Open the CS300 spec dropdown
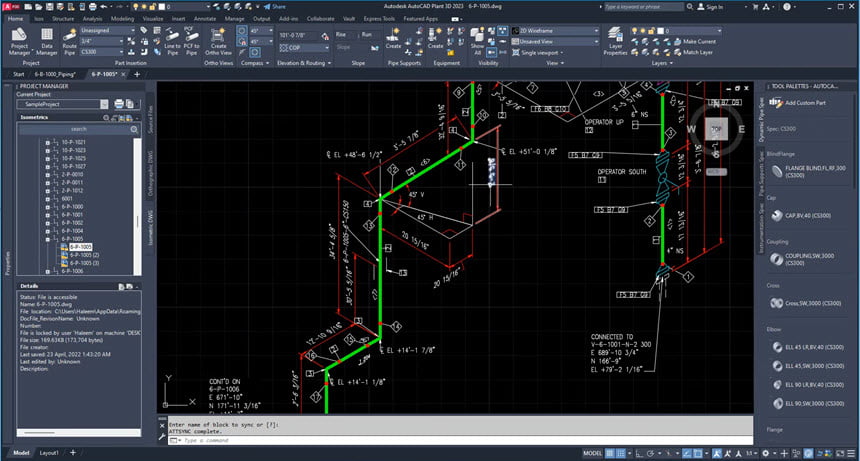Viewport: 860px width, 461px height. point(102,52)
